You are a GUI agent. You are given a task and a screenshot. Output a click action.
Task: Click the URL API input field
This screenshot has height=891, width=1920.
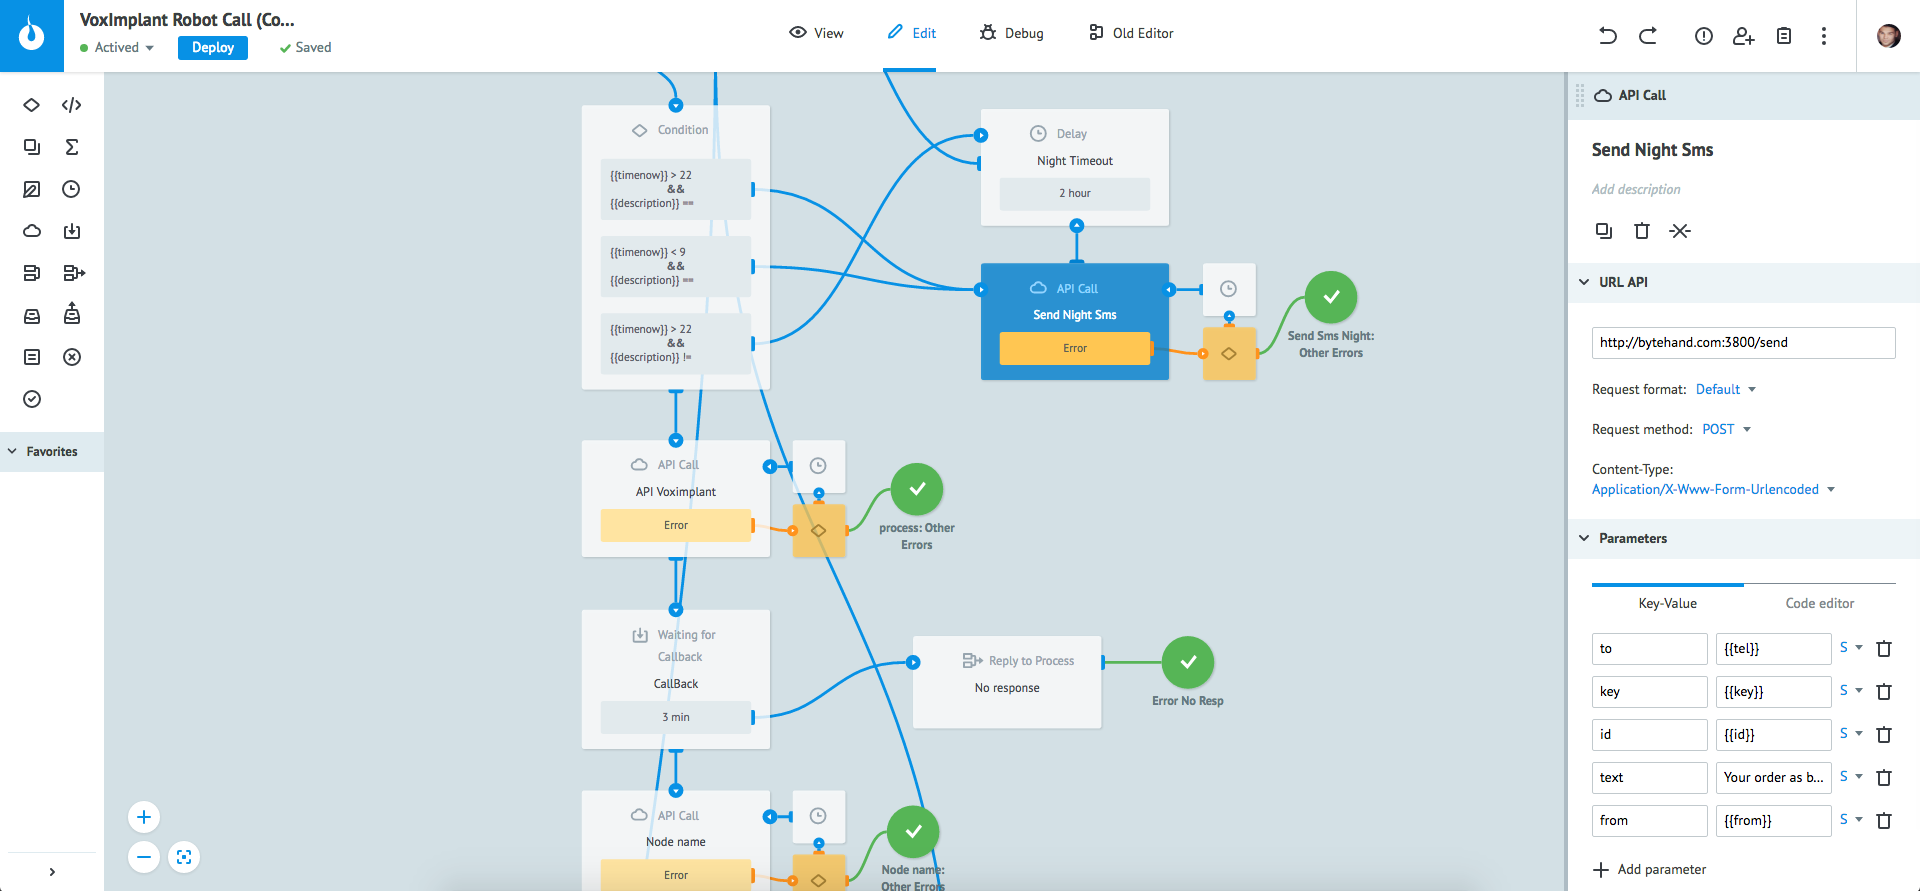point(1742,342)
